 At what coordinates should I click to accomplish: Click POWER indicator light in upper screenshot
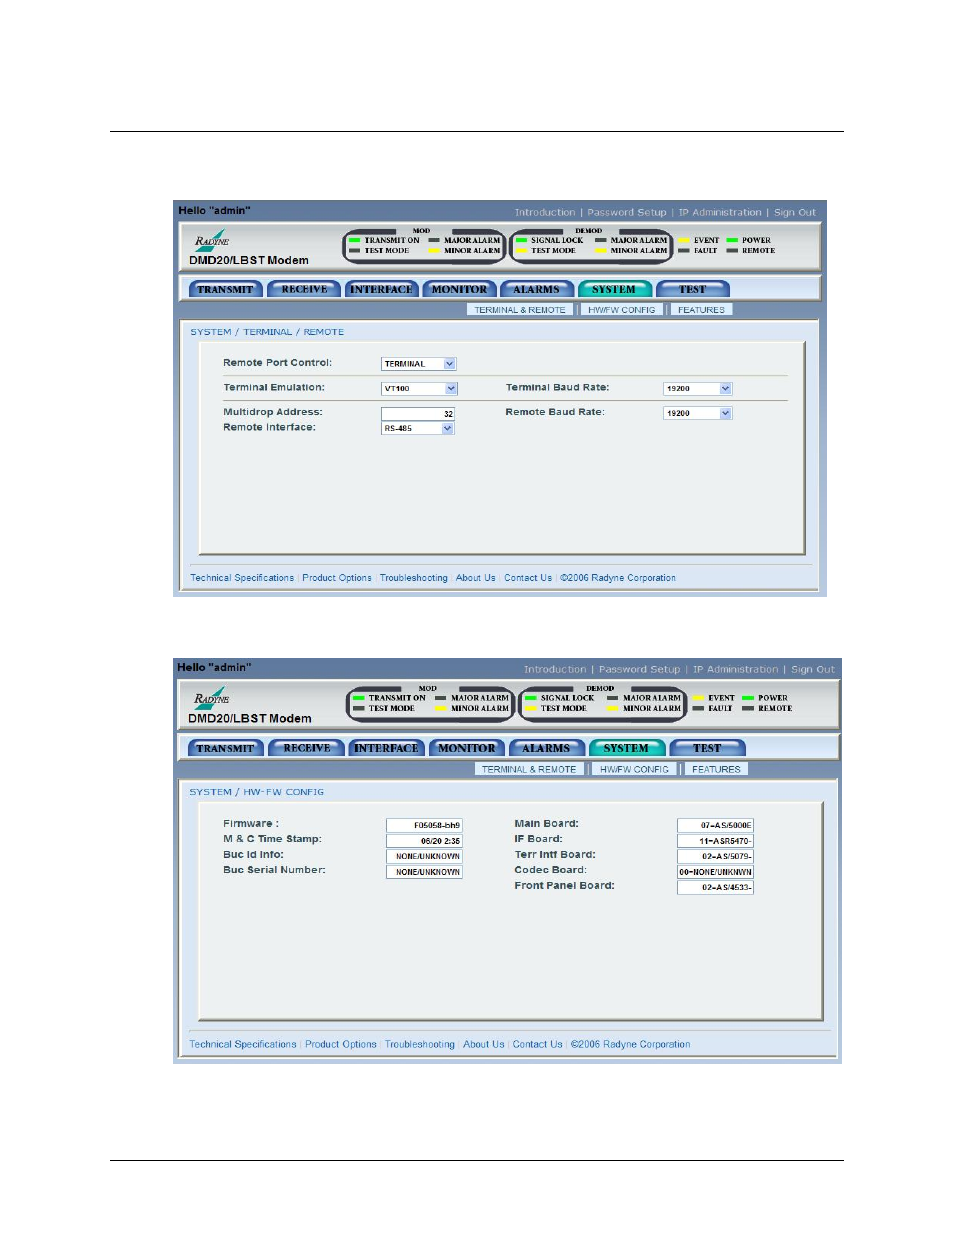tap(732, 240)
